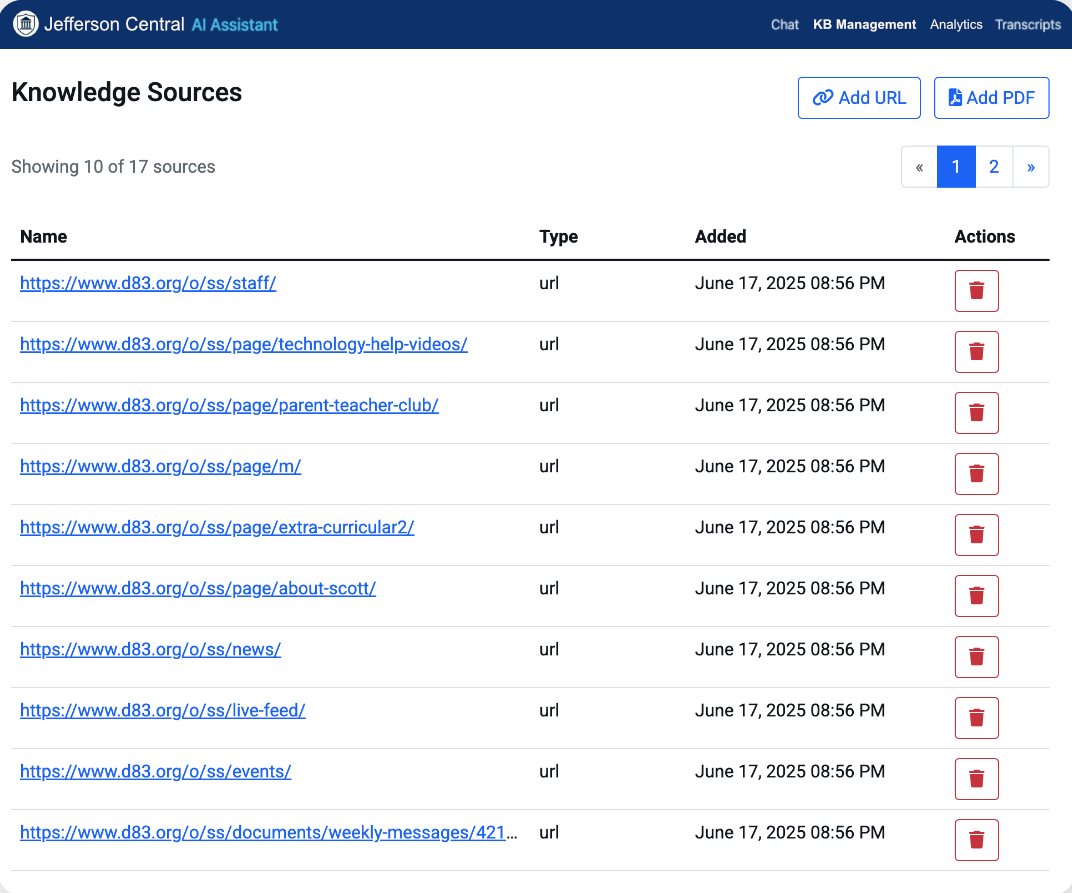Click the news row's 'url' type cell
1072x893 pixels.
coord(548,650)
